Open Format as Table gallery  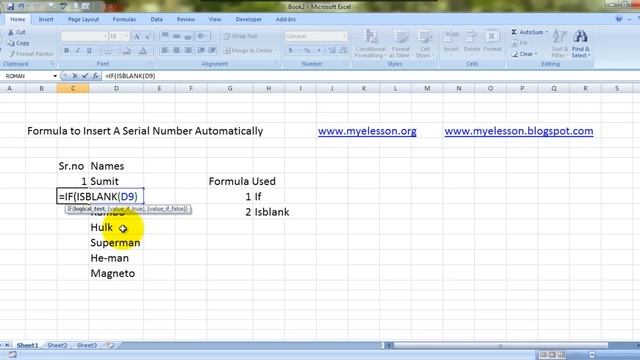tap(400, 43)
